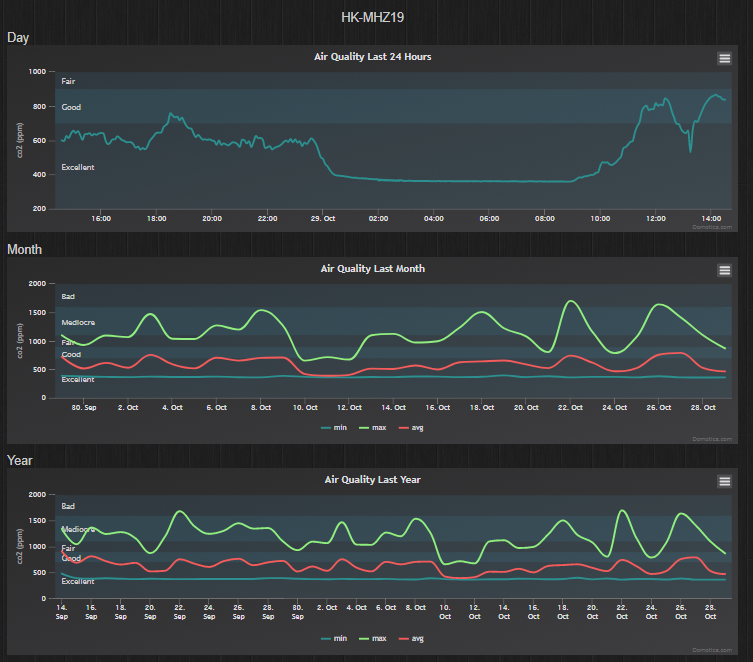753x662 pixels.
Task: Toggle the max series in month legend
Action: click(x=373, y=427)
